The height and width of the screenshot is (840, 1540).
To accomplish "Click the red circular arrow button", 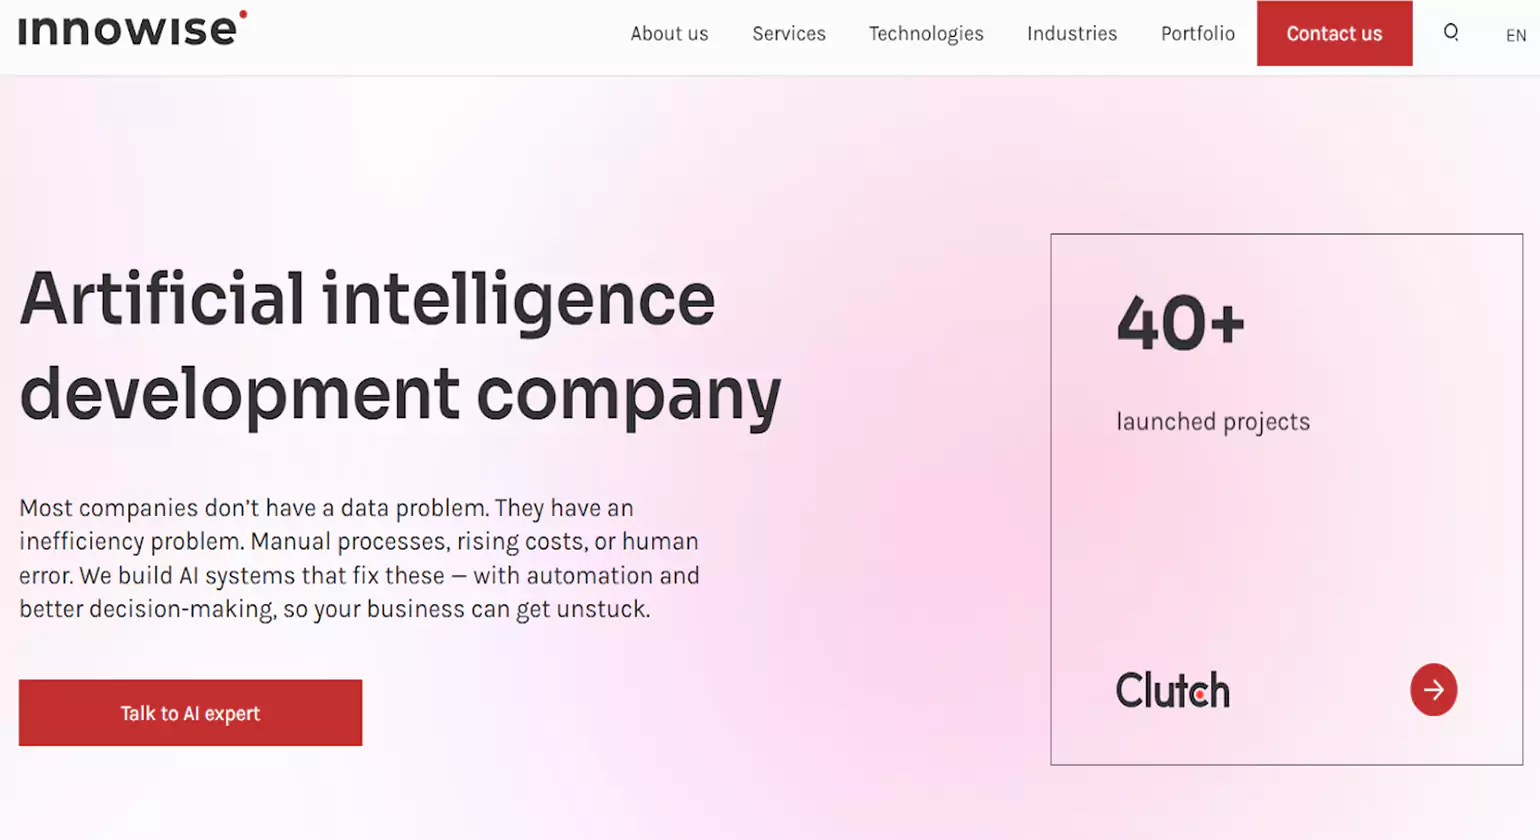I will (1433, 690).
